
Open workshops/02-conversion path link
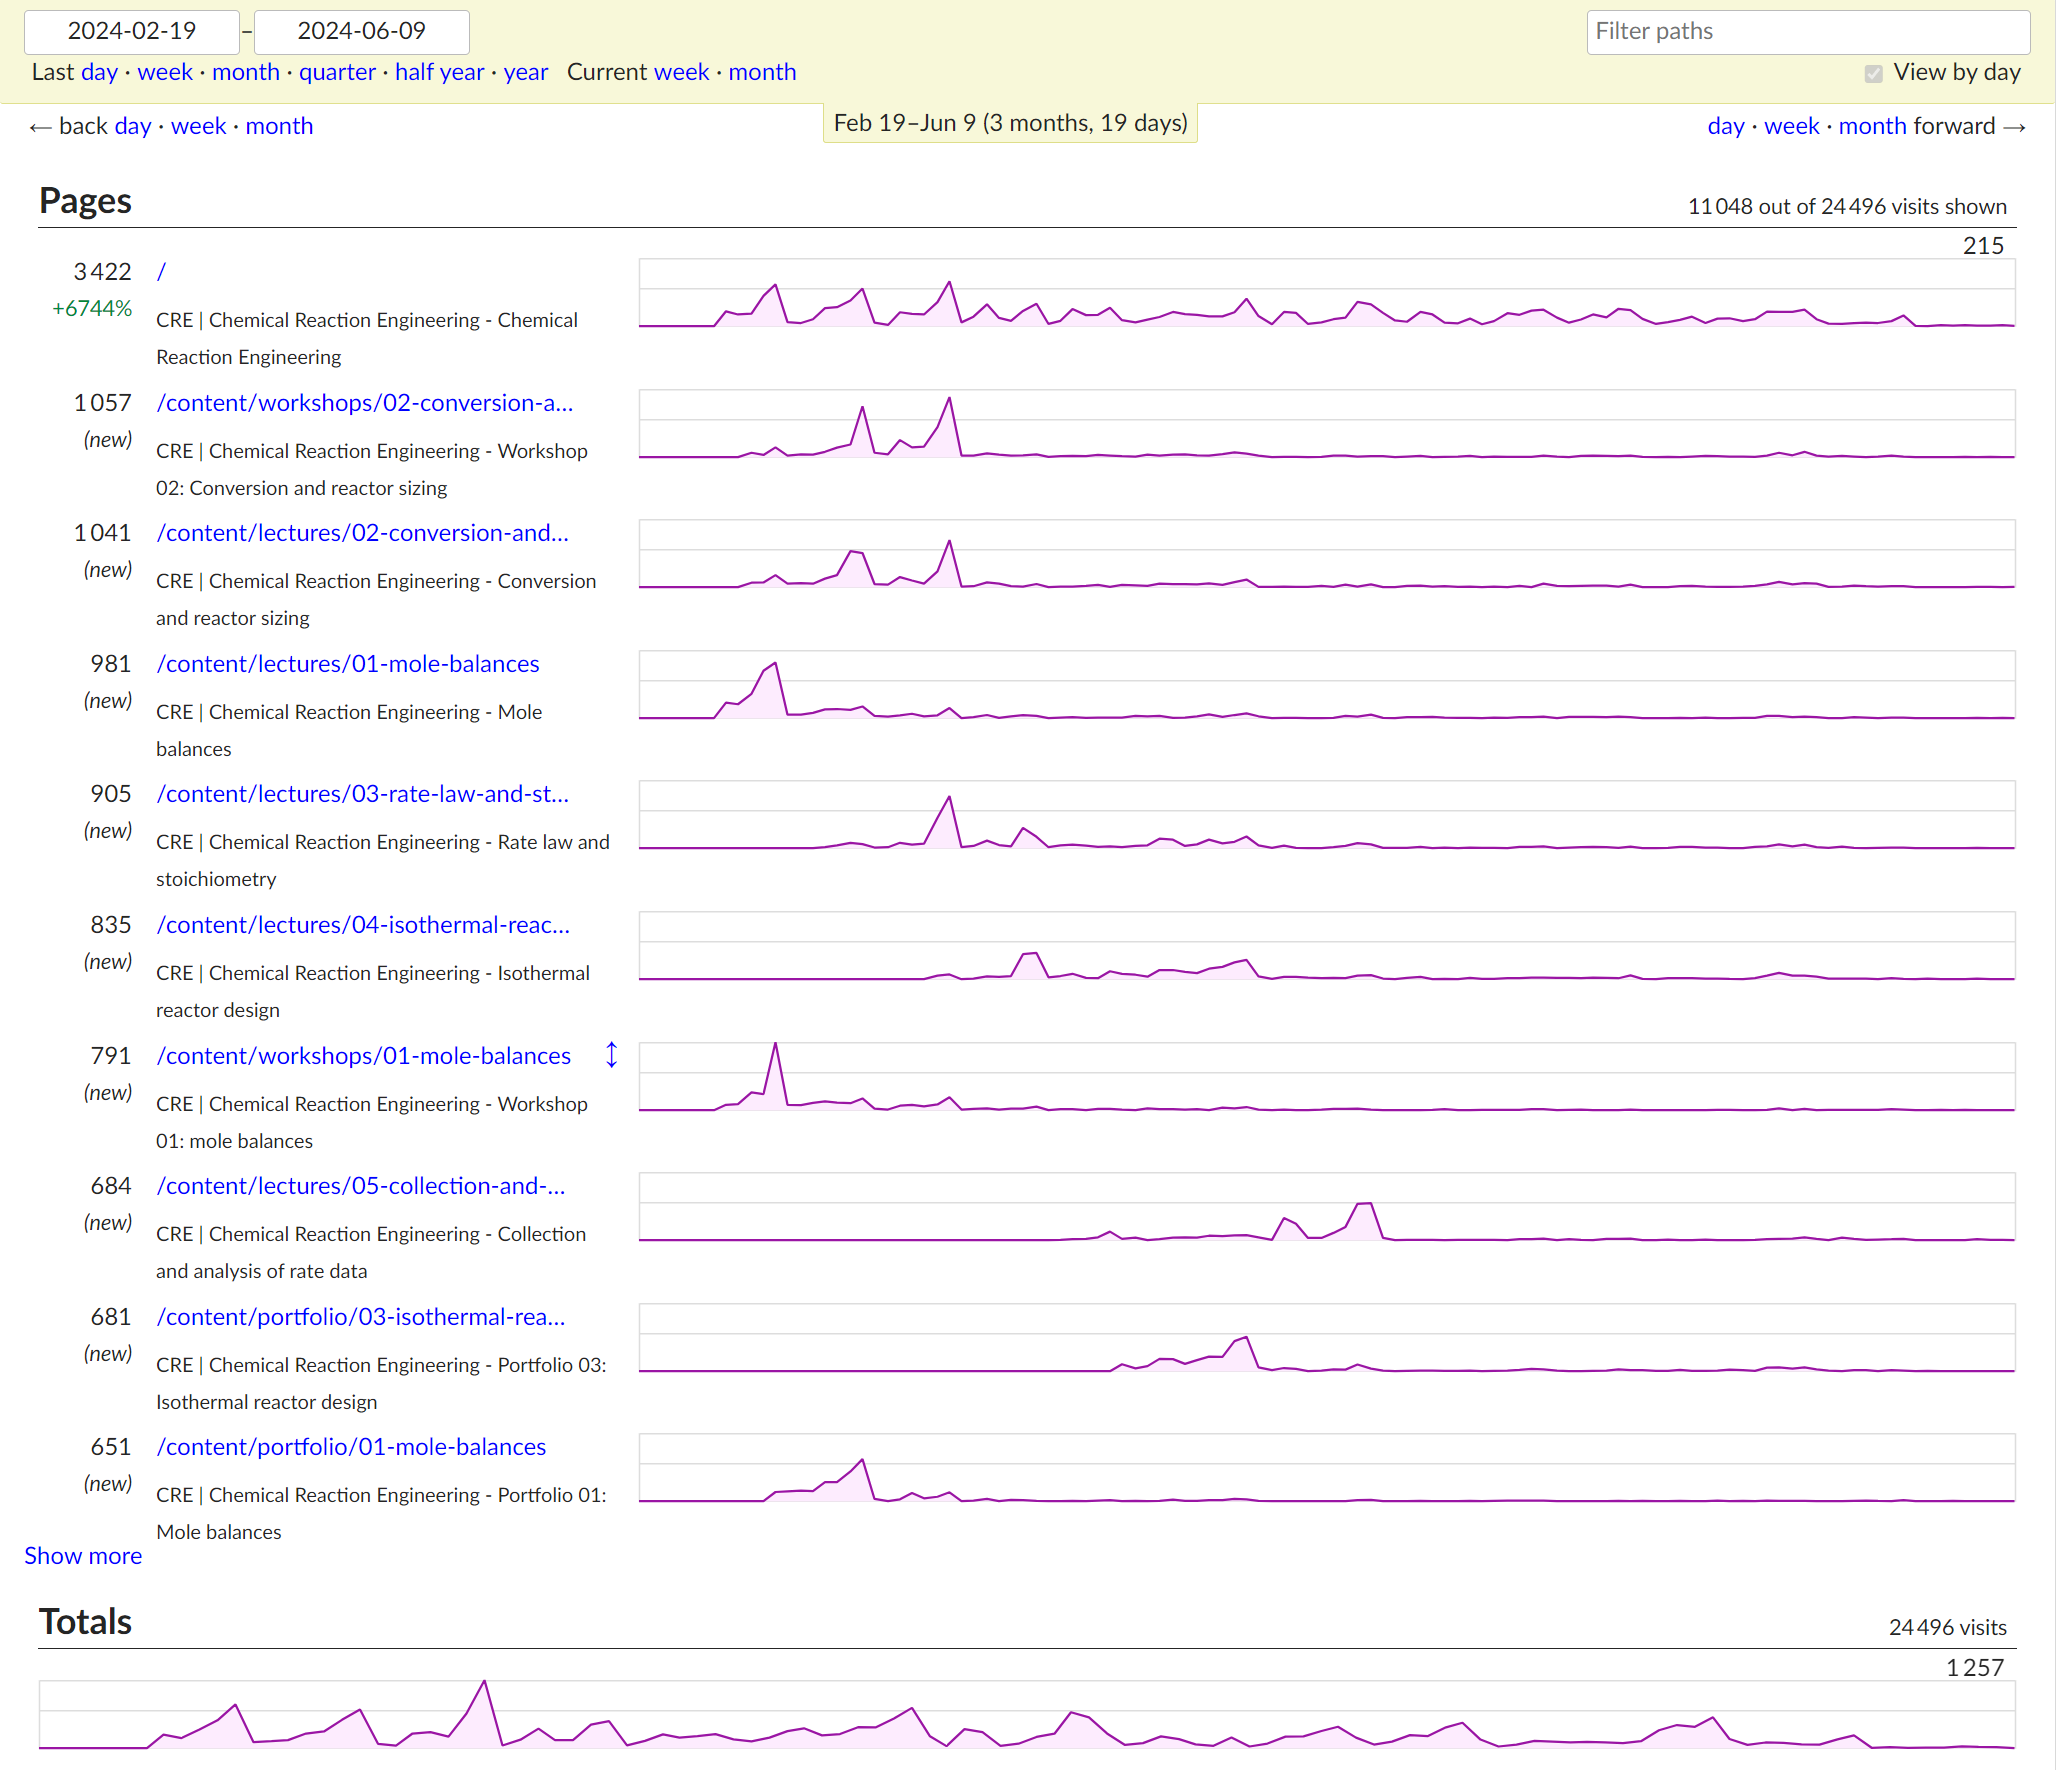(x=365, y=403)
